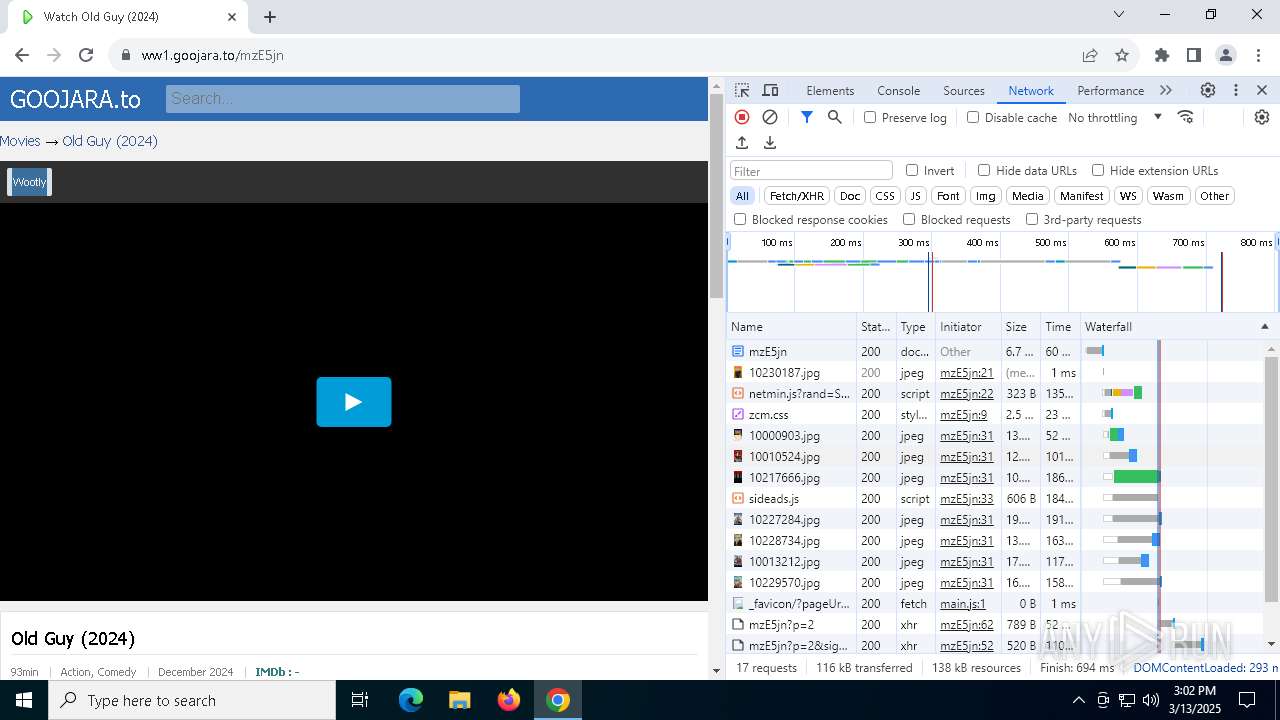Select the Wootly server button

(29, 182)
